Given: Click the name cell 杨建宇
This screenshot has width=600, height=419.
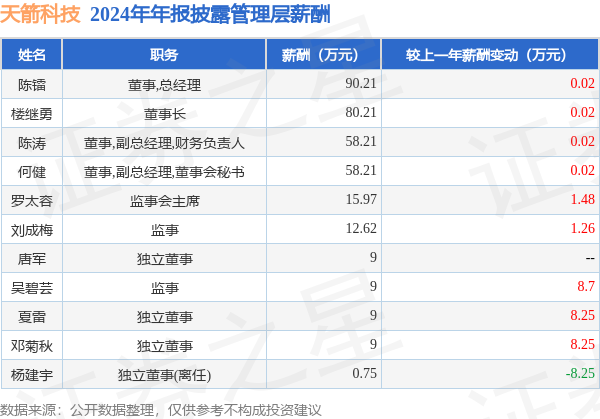Looking at the screenshot, I should pyautogui.click(x=32, y=375).
